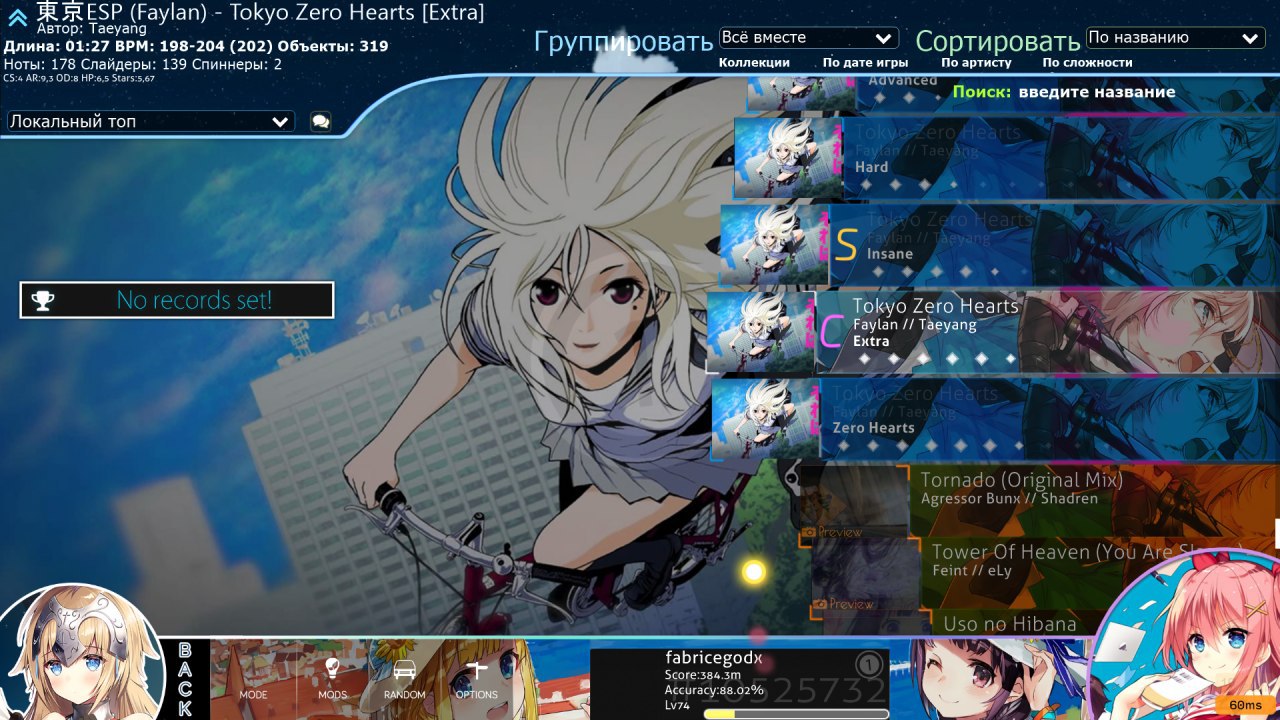Click the Accuracy:88.02% text

pyautogui.click(x=714, y=690)
